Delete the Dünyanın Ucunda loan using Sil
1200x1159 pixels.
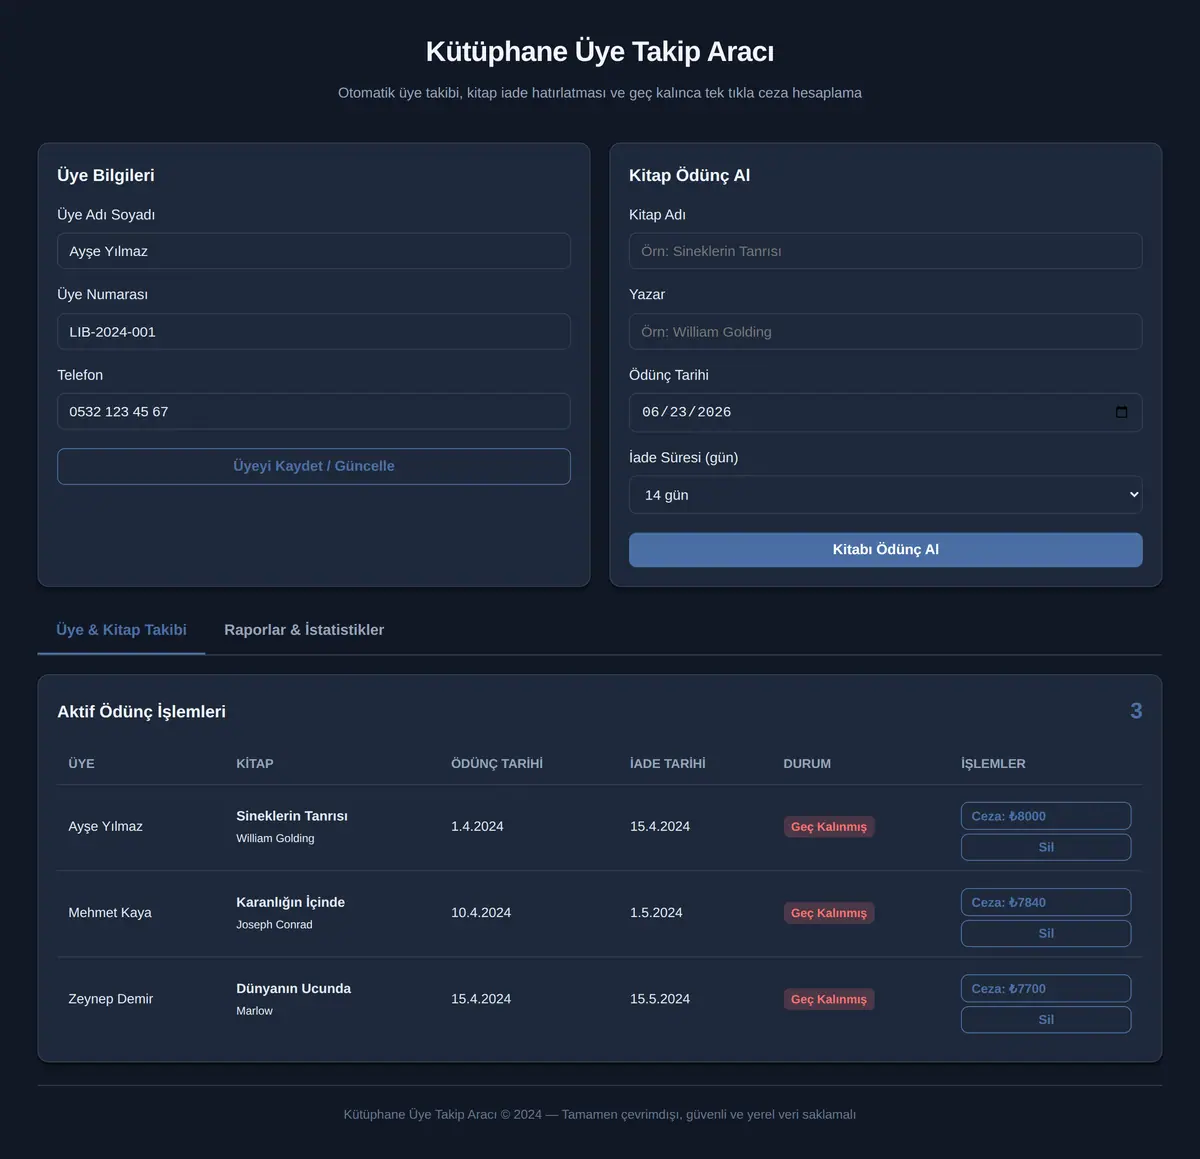click(1046, 1019)
